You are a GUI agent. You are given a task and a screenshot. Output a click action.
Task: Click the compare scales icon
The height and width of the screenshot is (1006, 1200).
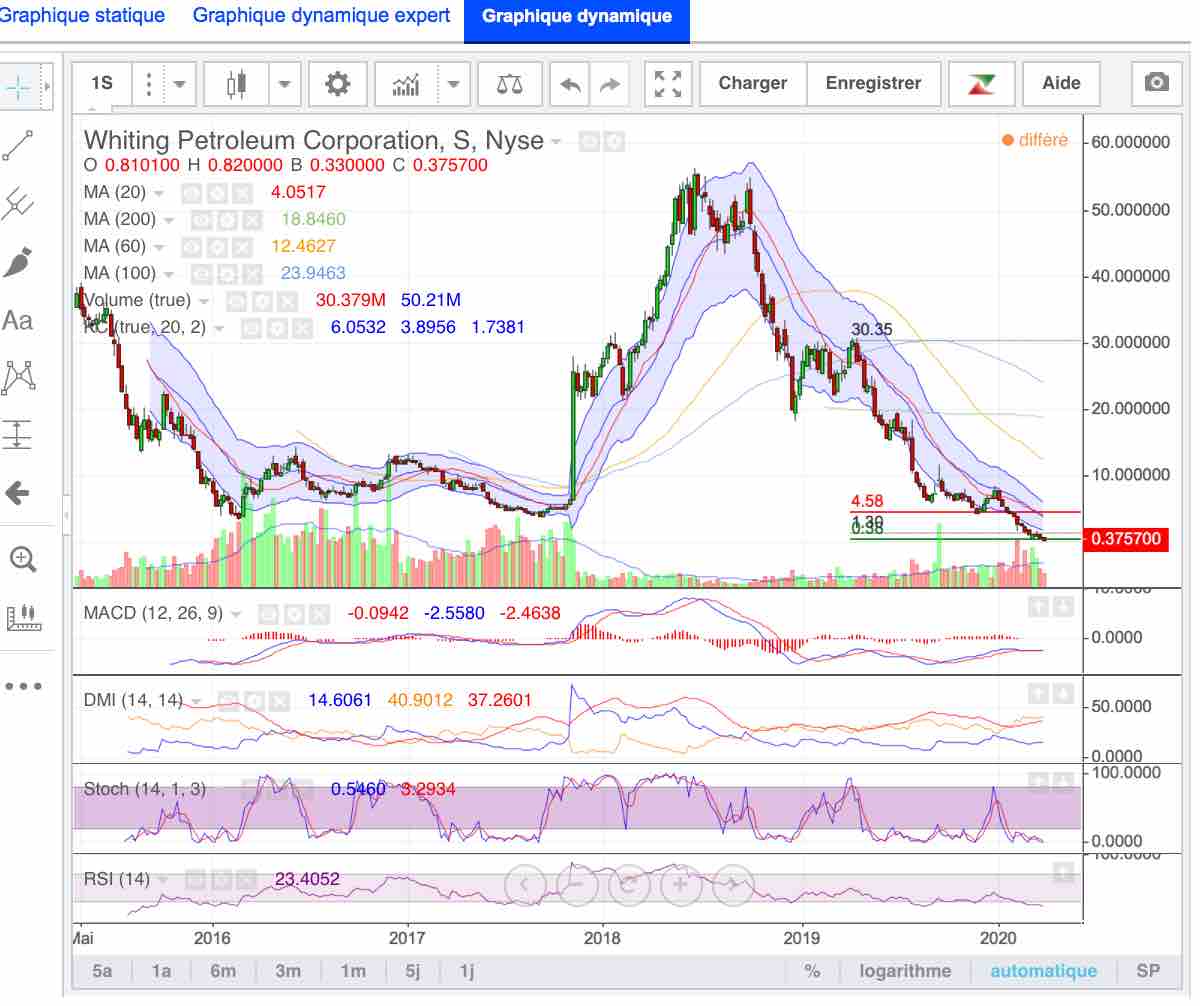coord(509,84)
